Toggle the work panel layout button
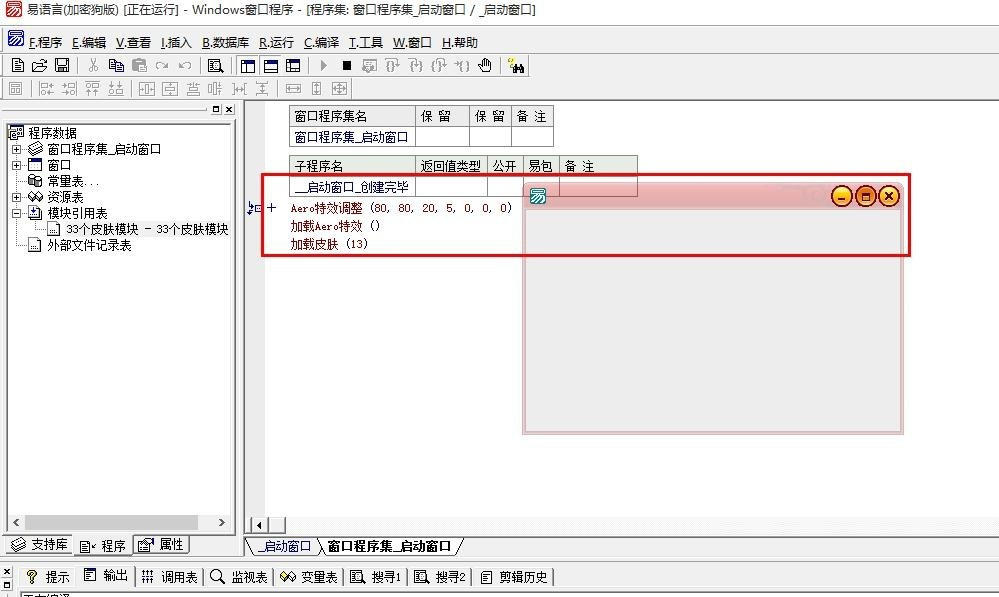999x597 pixels. [248, 66]
